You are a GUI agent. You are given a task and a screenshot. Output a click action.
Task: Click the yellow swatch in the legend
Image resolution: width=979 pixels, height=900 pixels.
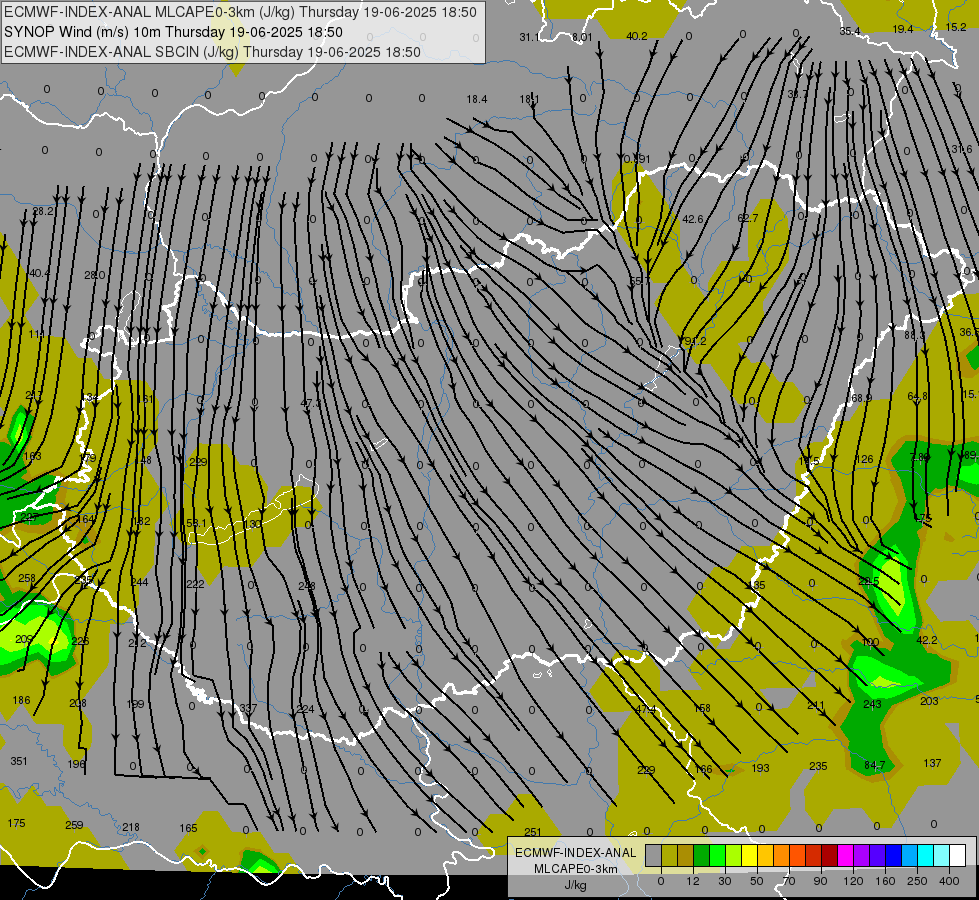[749, 855]
